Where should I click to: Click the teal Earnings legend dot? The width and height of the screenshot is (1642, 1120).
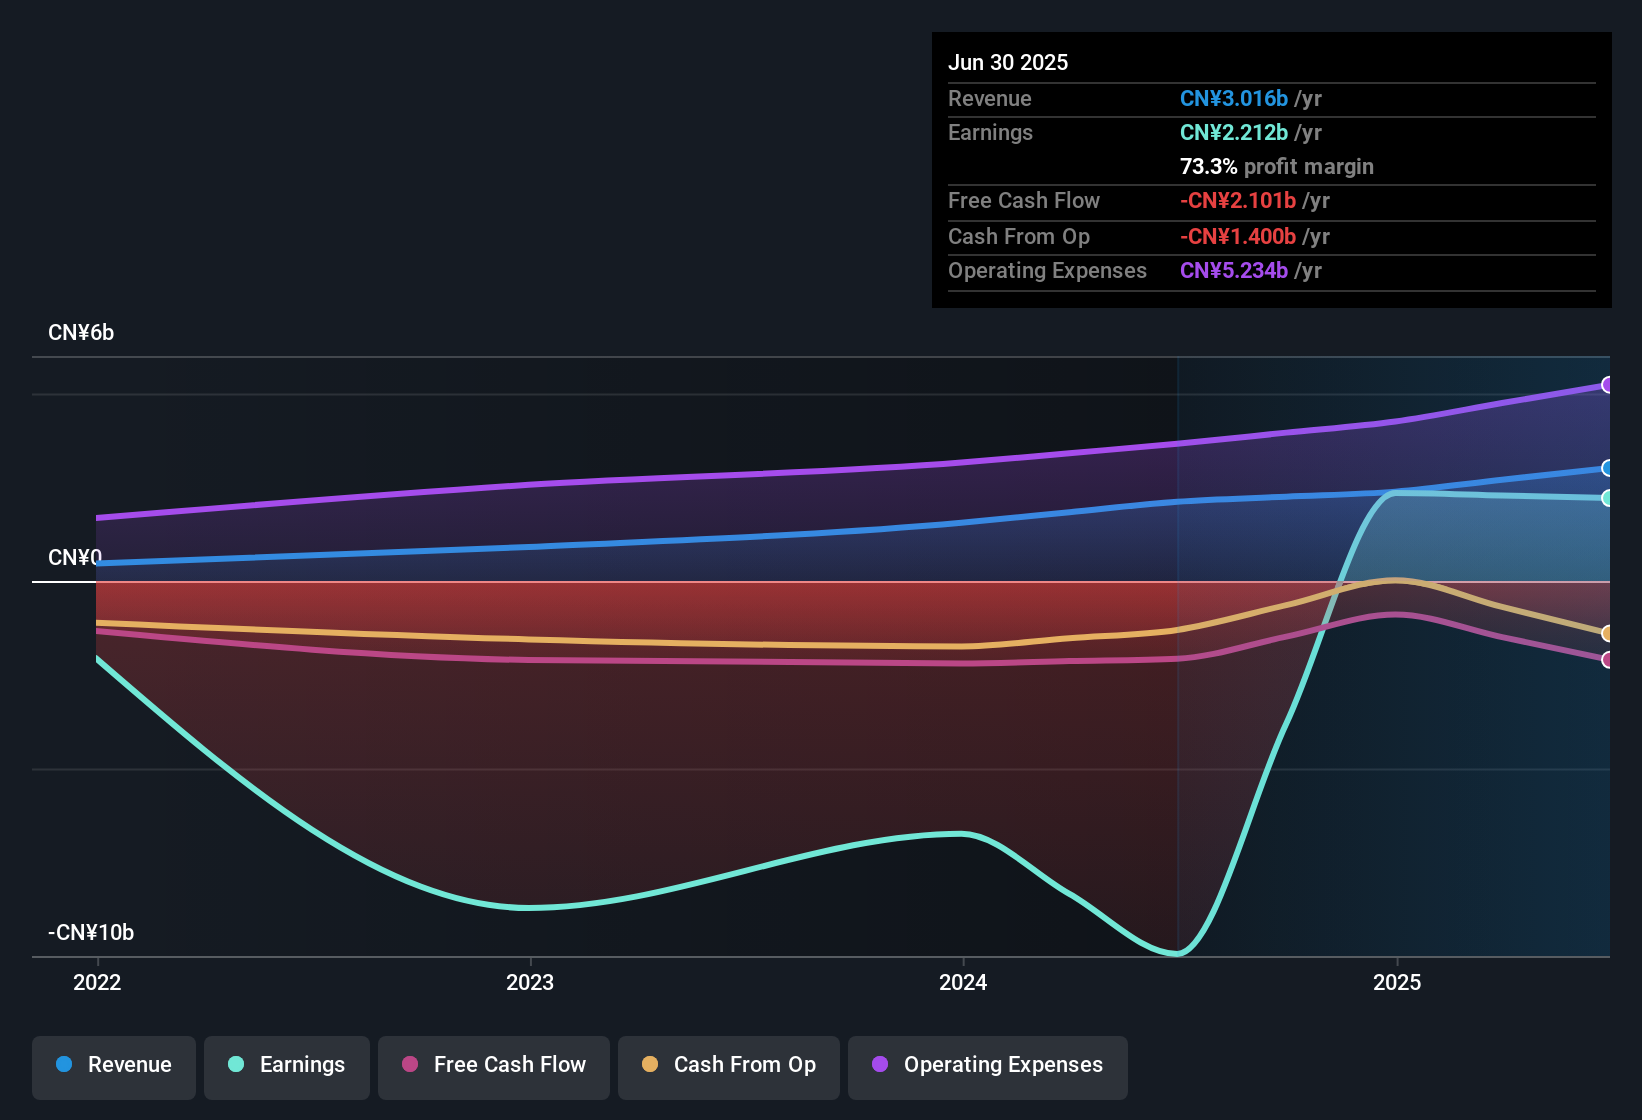(x=236, y=1064)
